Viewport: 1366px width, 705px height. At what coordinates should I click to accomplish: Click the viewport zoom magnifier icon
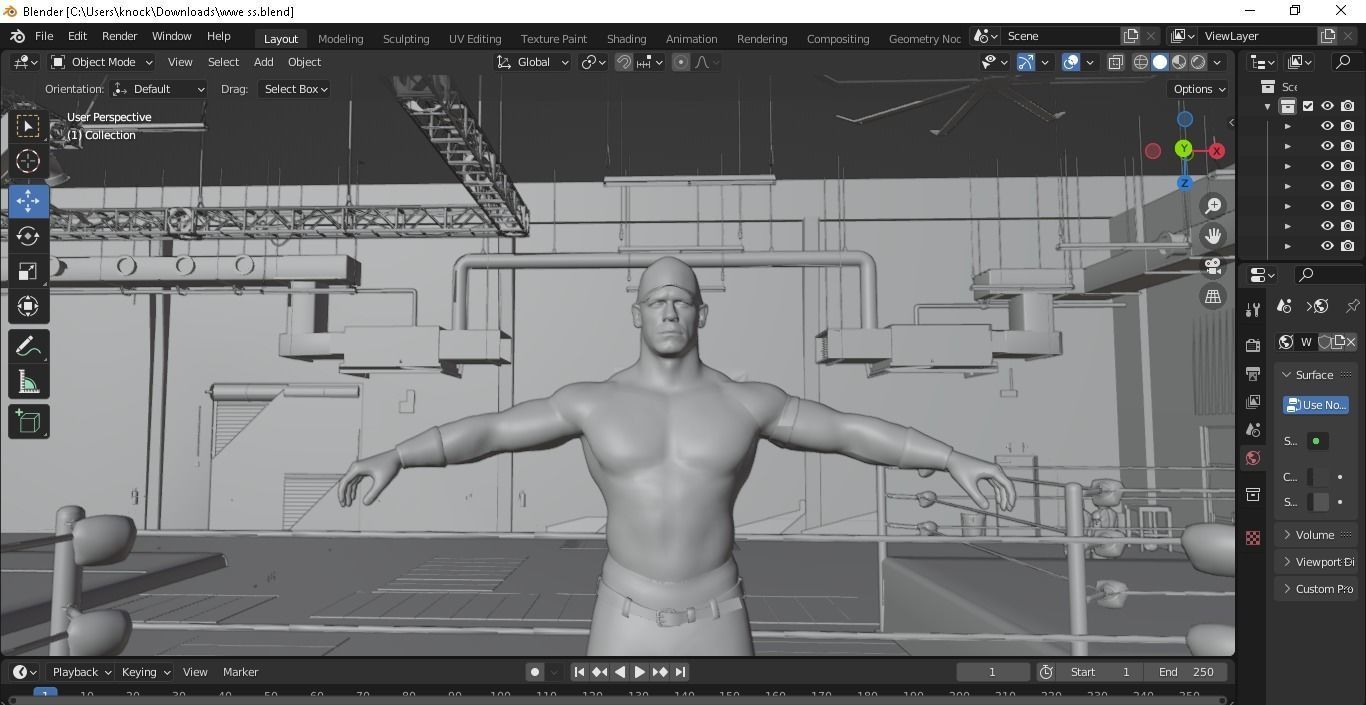pyautogui.click(x=1213, y=205)
